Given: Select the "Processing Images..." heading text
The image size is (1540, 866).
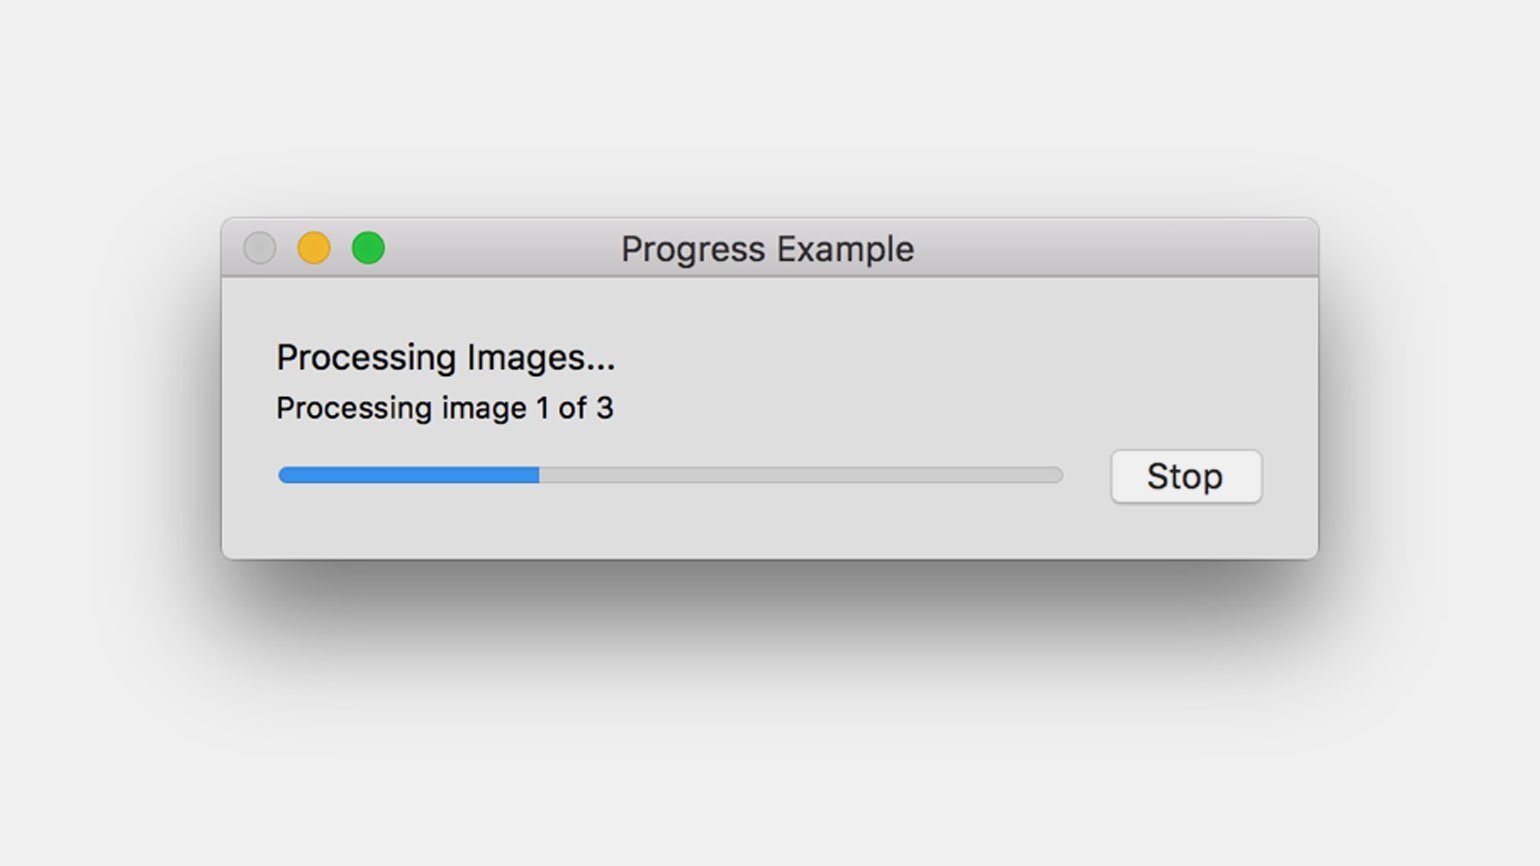Looking at the screenshot, I should pyautogui.click(x=445, y=358).
